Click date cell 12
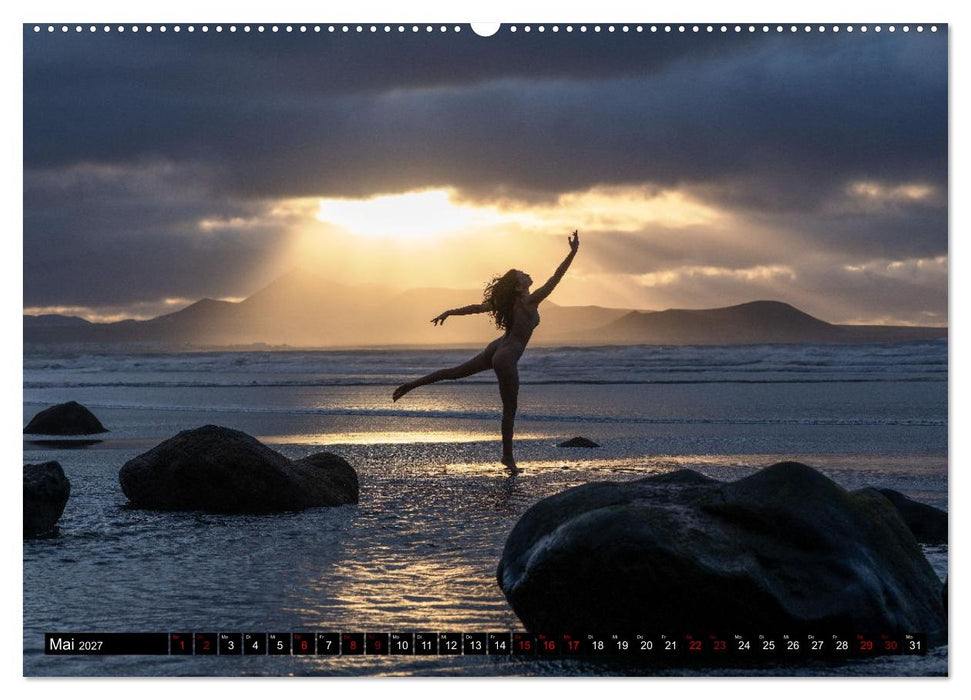This screenshot has width=971, height=700. point(451,644)
